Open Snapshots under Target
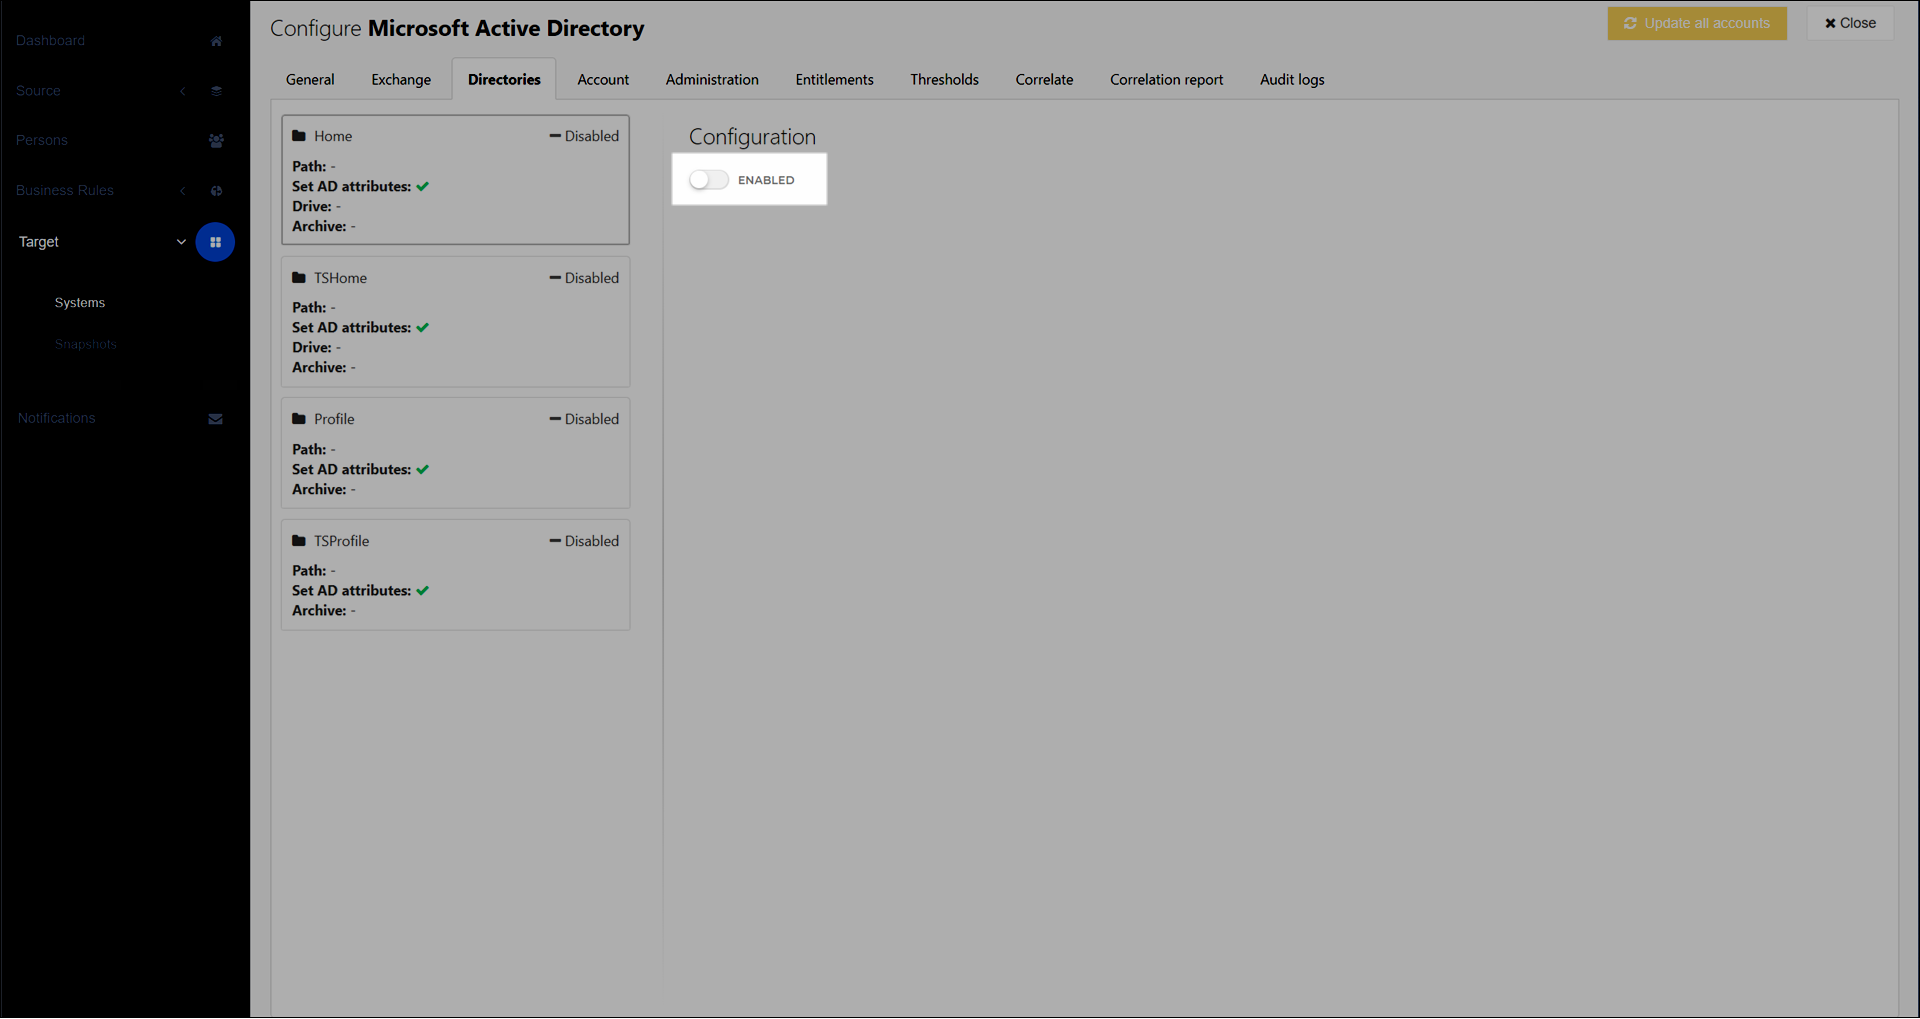This screenshot has height=1019, width=1920. tap(86, 345)
